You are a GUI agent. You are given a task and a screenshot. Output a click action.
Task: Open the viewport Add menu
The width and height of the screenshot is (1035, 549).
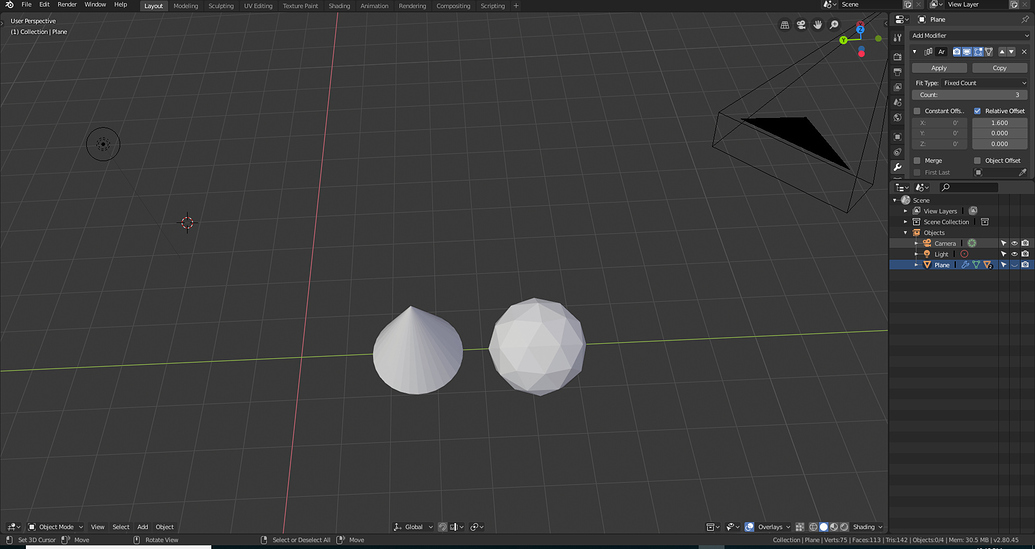pos(143,527)
